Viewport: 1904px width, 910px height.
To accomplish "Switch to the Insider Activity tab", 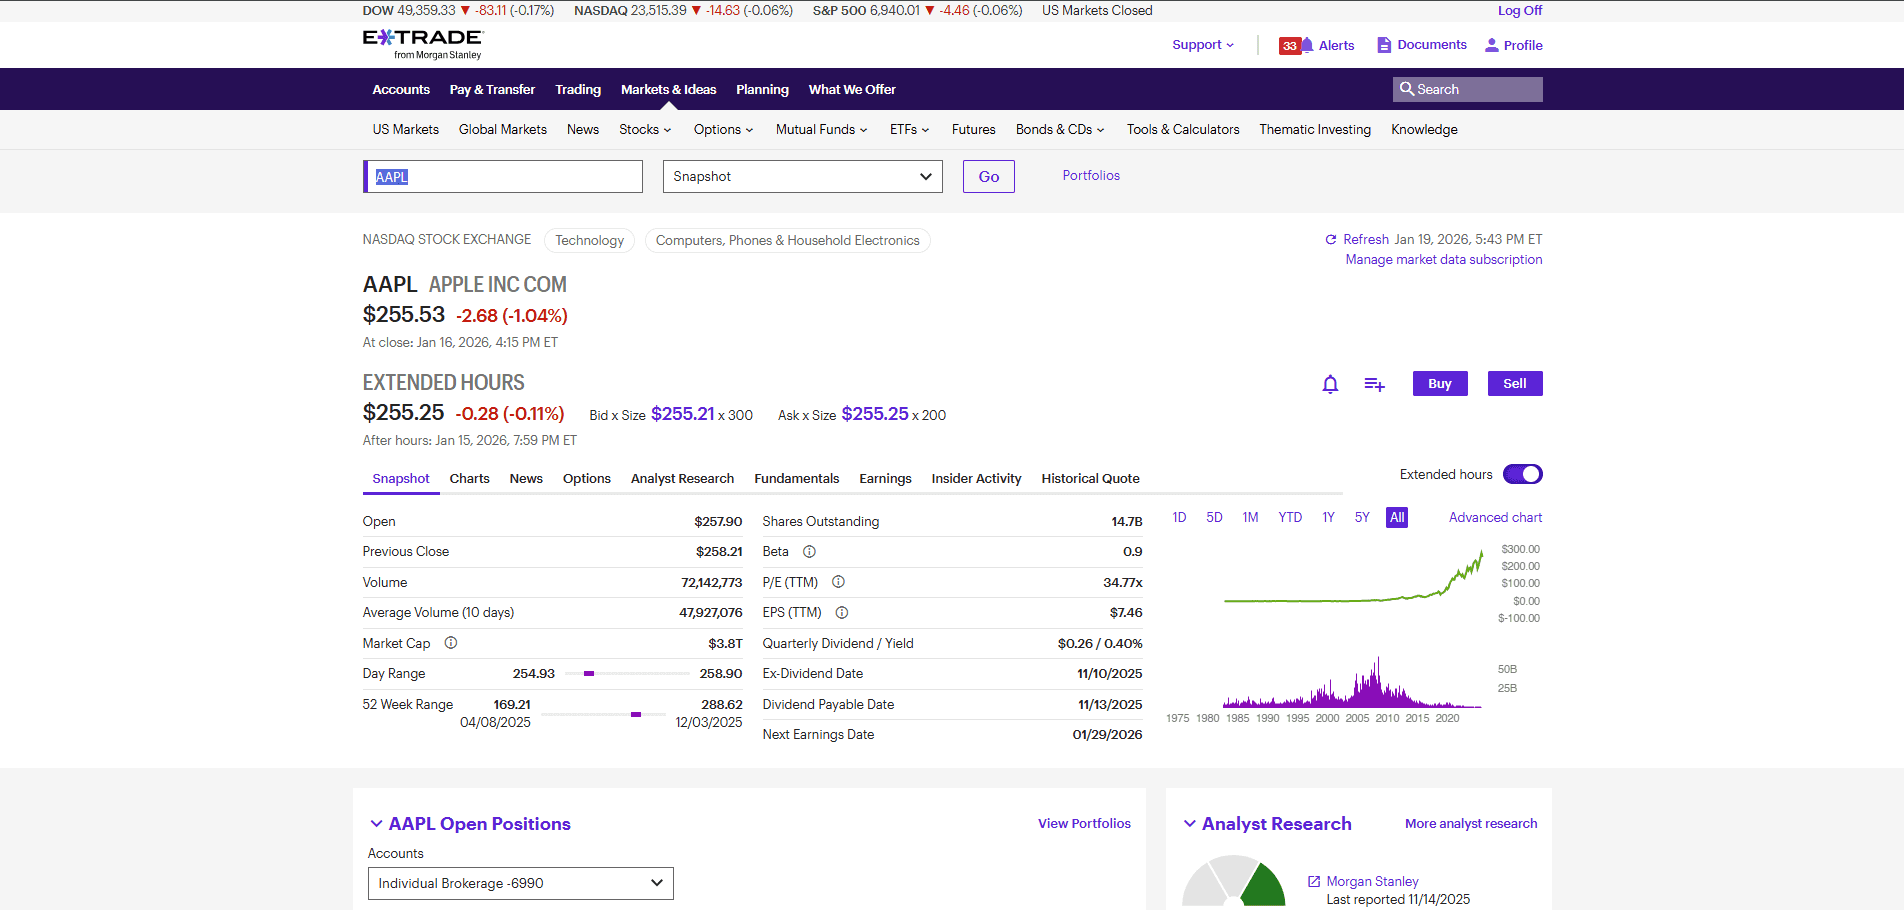I will click(x=976, y=479).
